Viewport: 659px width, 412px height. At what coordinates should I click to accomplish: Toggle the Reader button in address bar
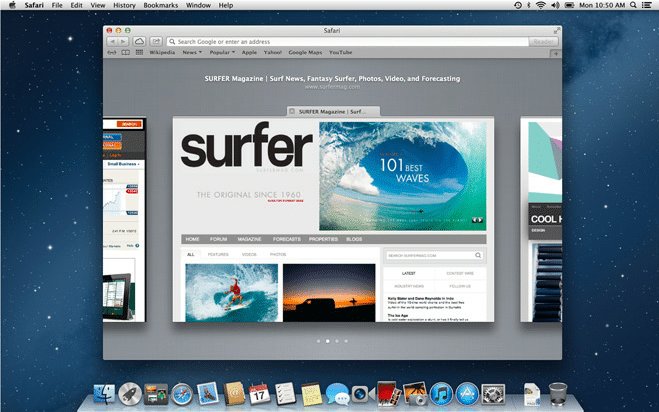543,41
